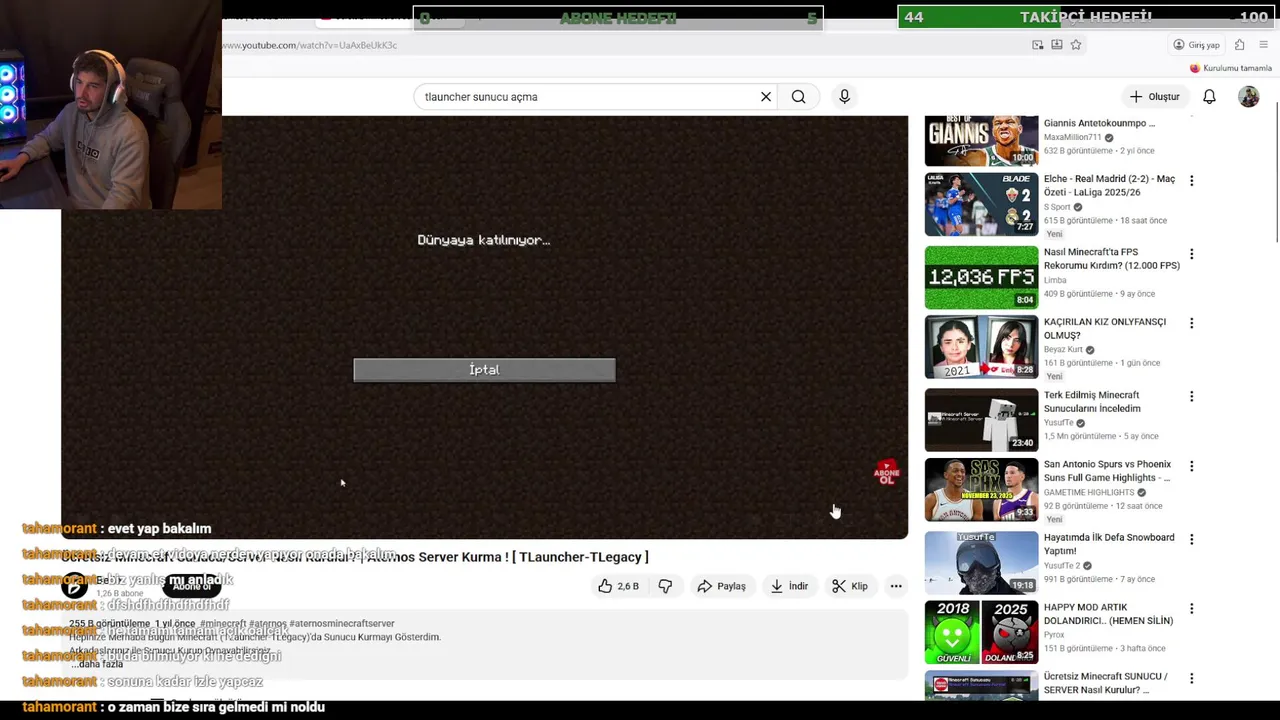
Task: Open the Snowboard video thumbnail
Action: (x=981, y=563)
